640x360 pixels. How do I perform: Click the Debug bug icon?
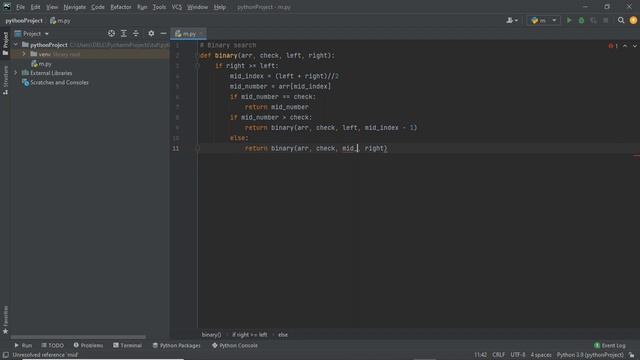(581, 20)
